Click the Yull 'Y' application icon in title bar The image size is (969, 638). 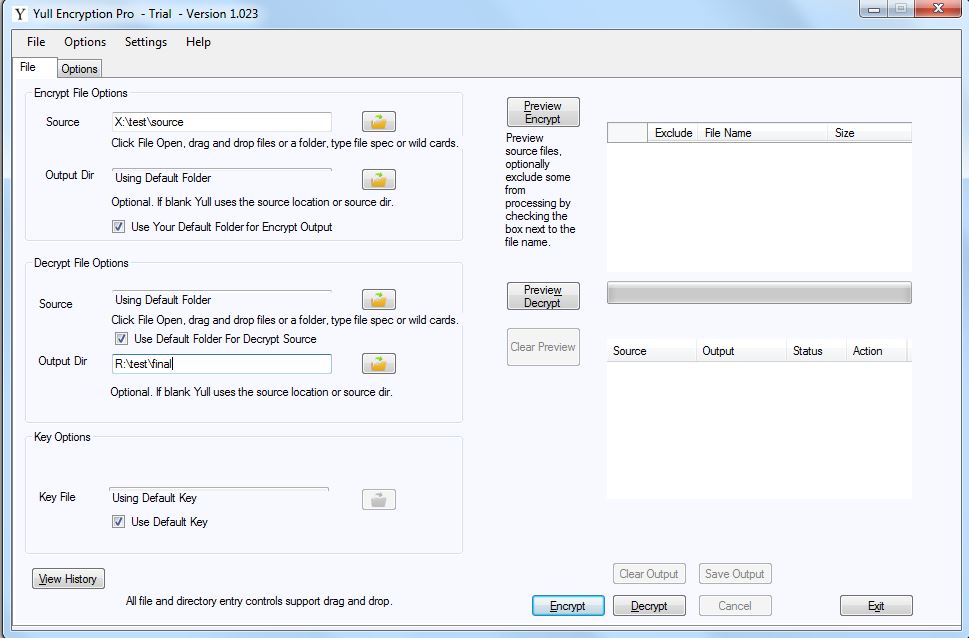[x=19, y=14]
